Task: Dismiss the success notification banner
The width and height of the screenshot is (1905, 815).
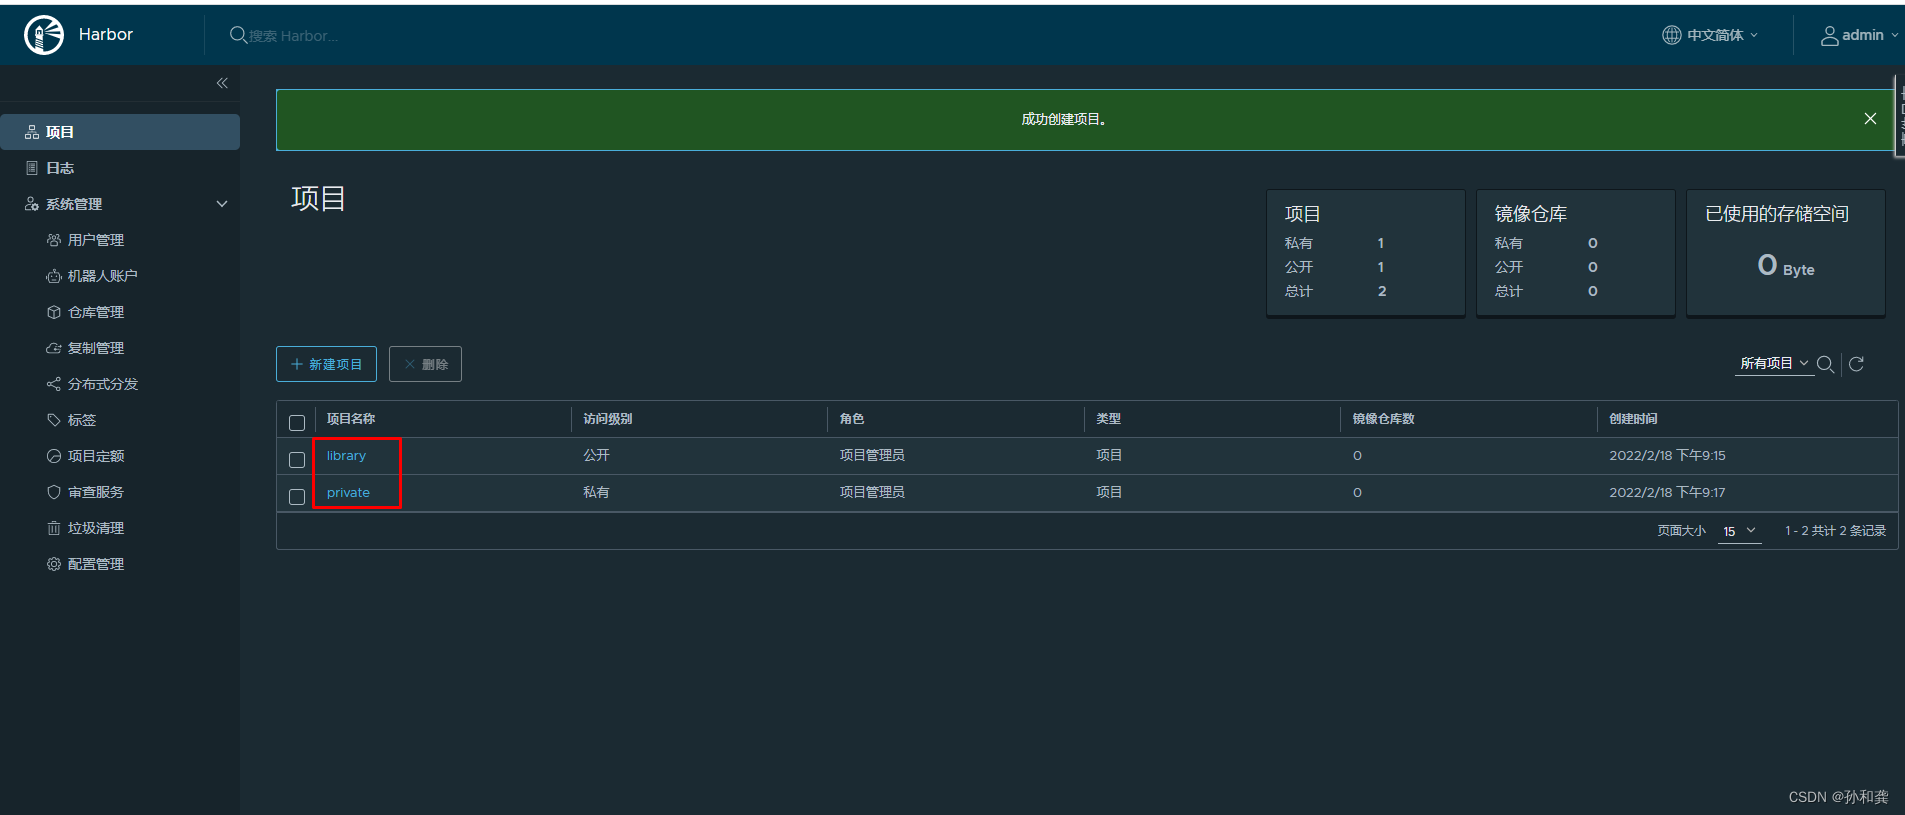Action: click(1870, 119)
